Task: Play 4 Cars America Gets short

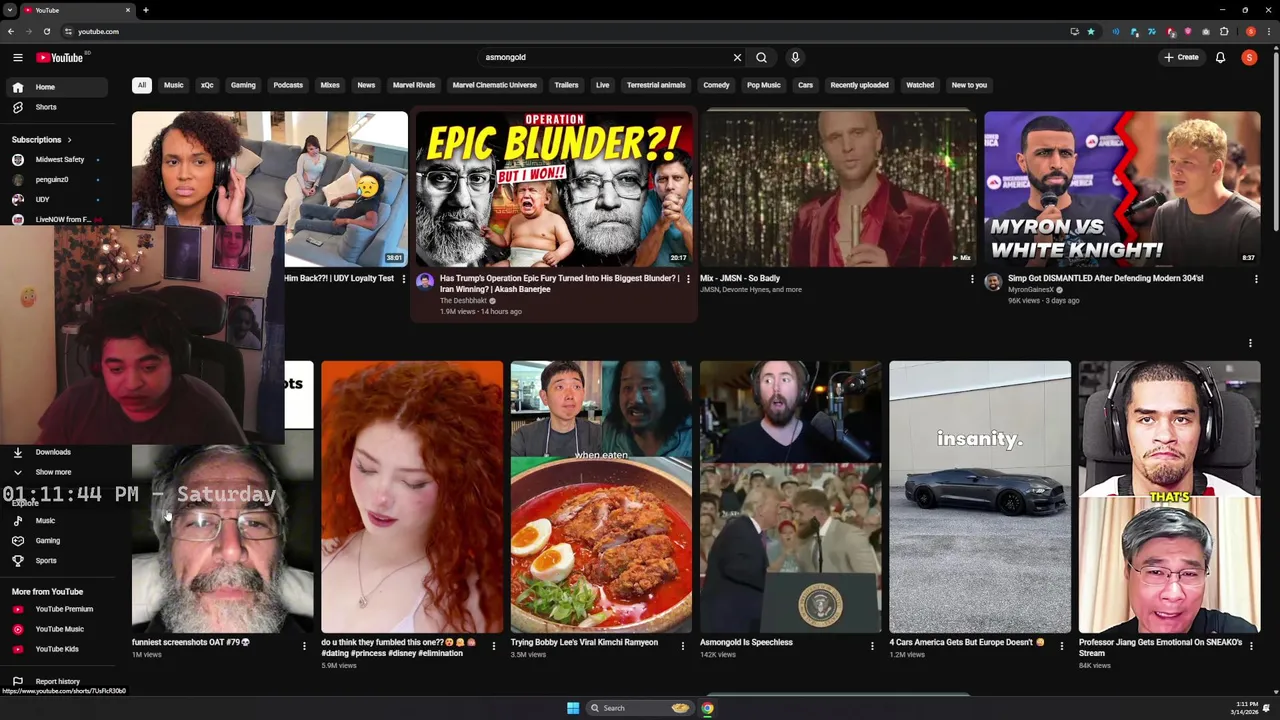Action: point(980,497)
